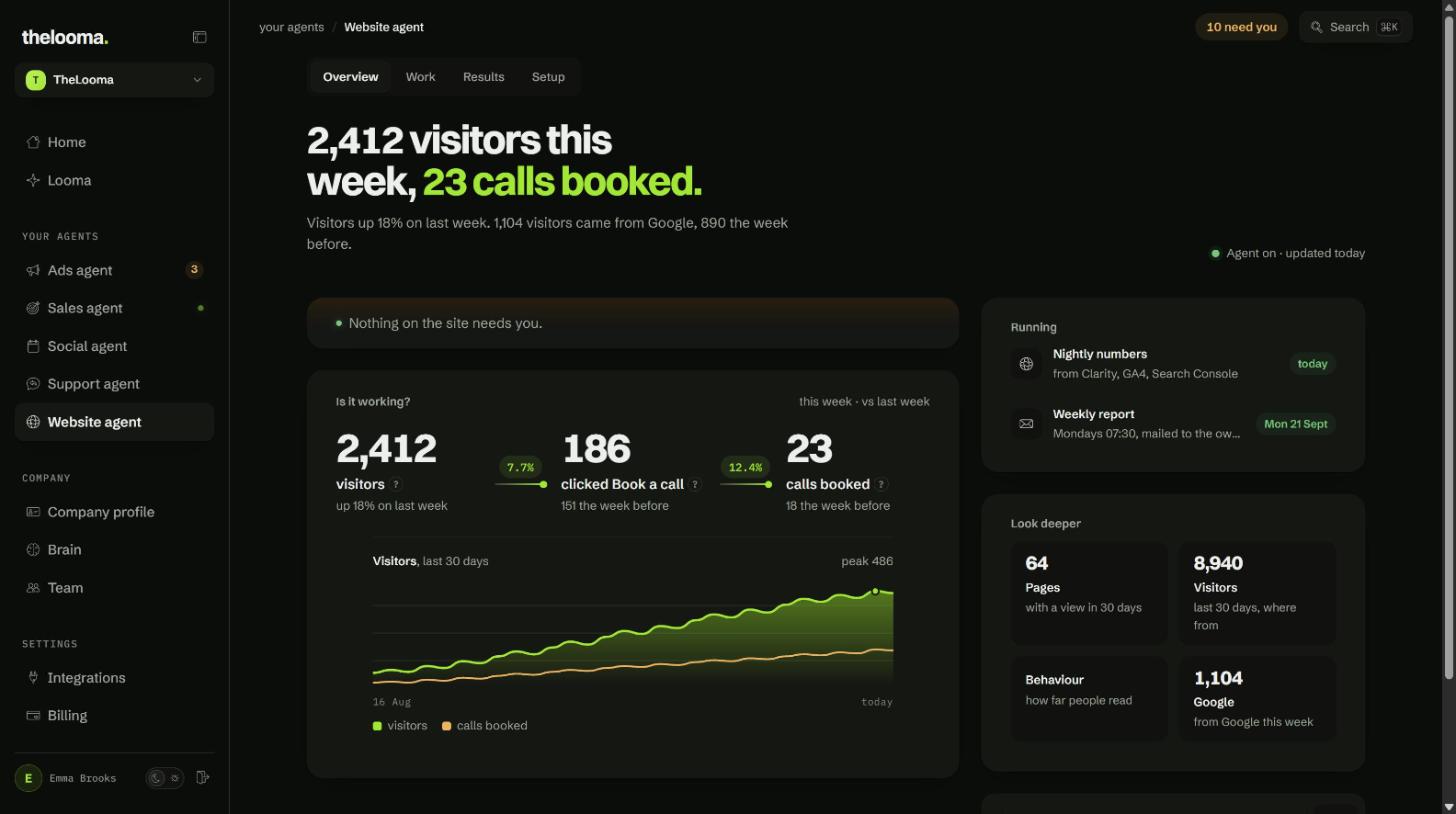Screen dimensions: 1456x814
Task: Click help icon beside 'clicked Book a call'
Action: point(695,484)
